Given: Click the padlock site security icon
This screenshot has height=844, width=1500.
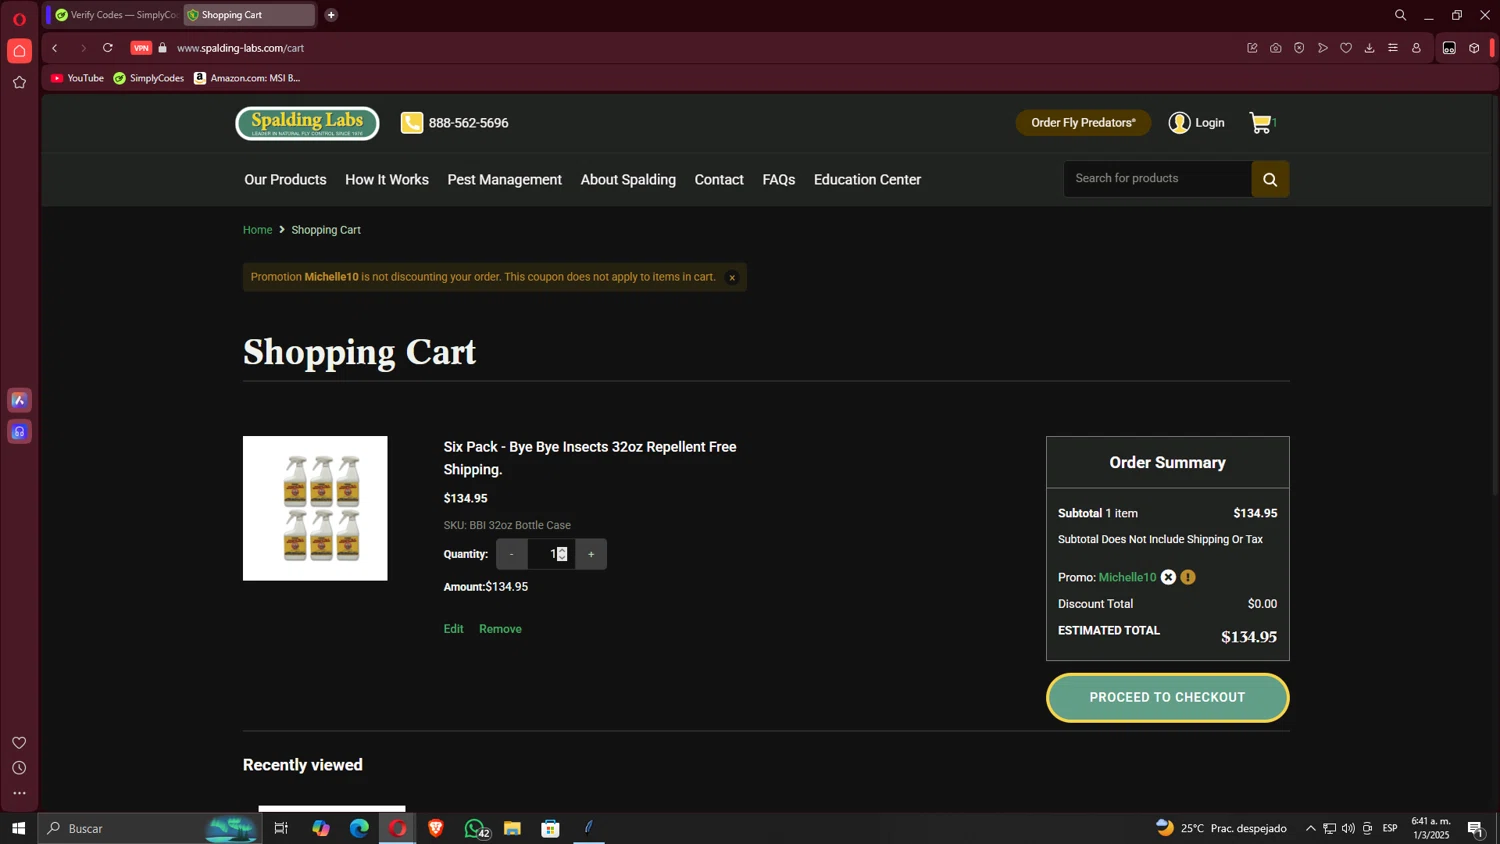Looking at the screenshot, I should [x=163, y=48].
